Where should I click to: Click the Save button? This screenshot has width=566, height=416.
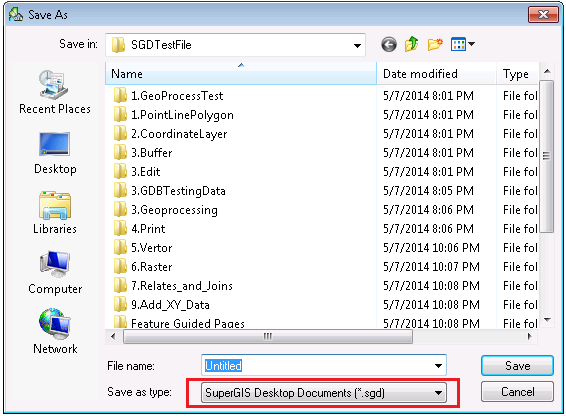[x=517, y=366]
